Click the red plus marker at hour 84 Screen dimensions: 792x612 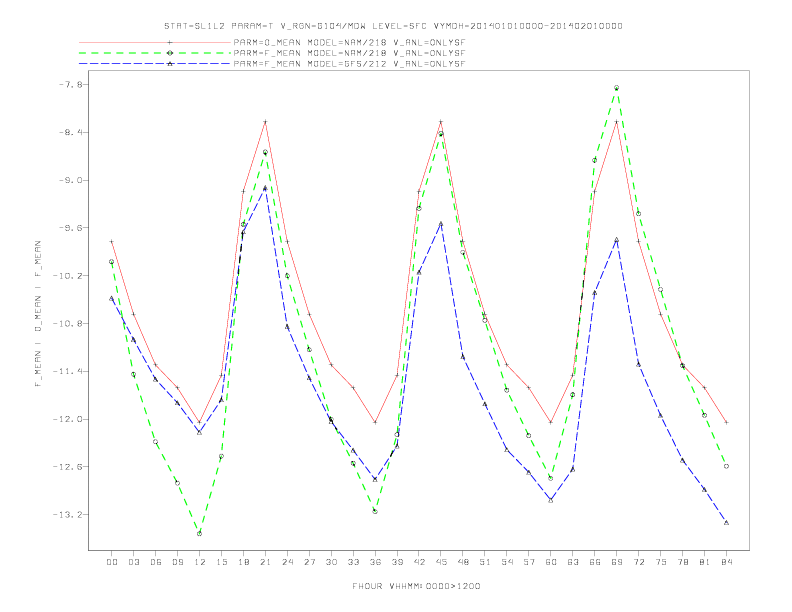pos(726,422)
